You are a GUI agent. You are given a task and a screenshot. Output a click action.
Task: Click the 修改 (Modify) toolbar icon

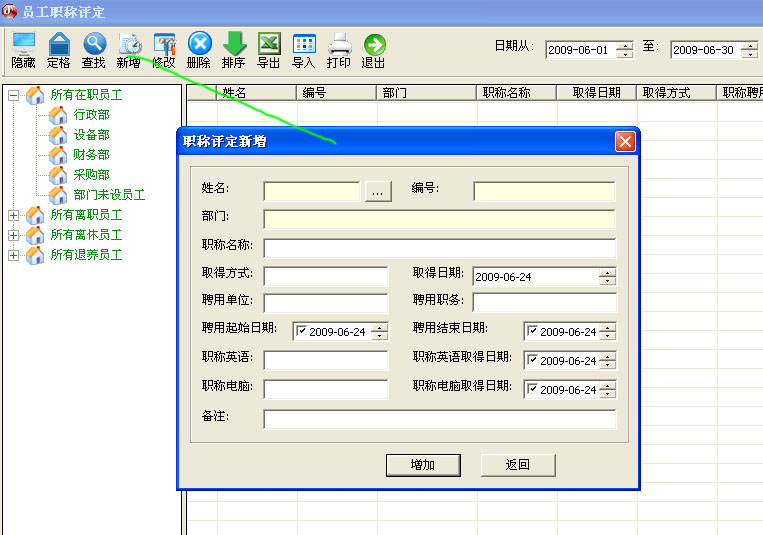[x=164, y=50]
